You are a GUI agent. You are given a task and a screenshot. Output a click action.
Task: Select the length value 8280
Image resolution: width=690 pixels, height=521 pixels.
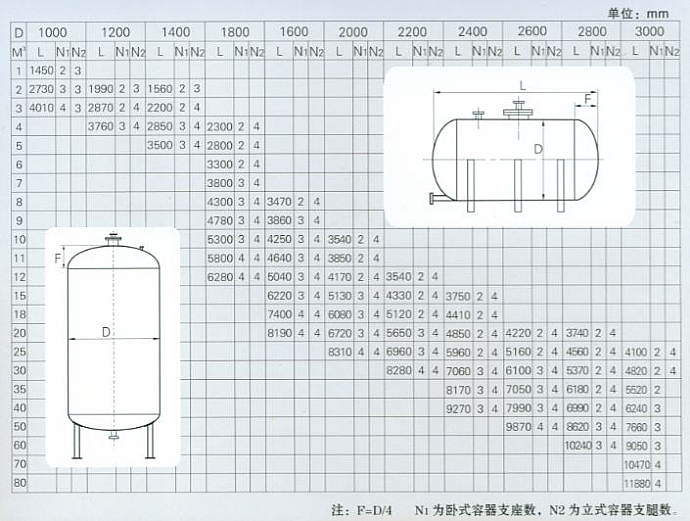tap(399, 371)
